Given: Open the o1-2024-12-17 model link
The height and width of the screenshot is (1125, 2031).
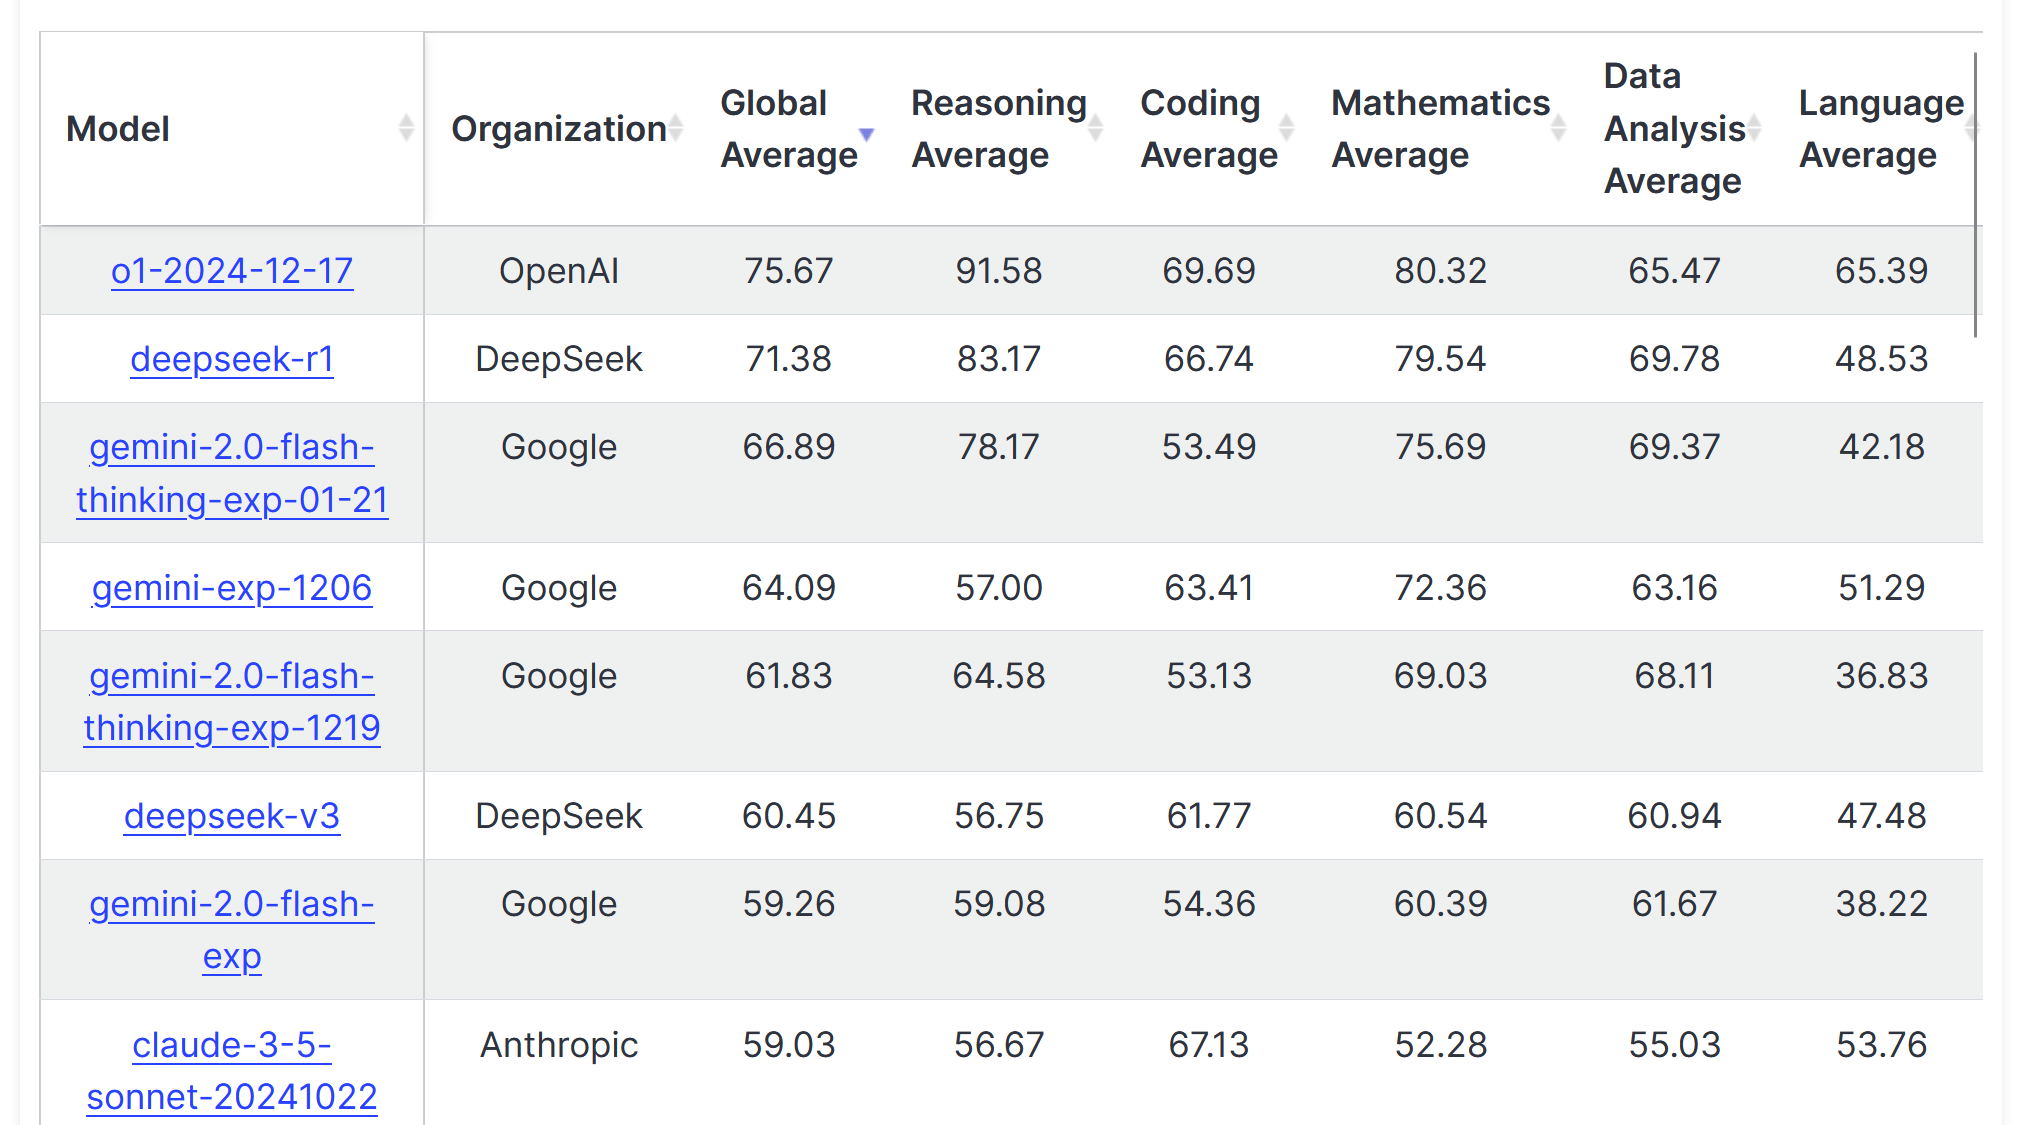Looking at the screenshot, I should (x=232, y=271).
